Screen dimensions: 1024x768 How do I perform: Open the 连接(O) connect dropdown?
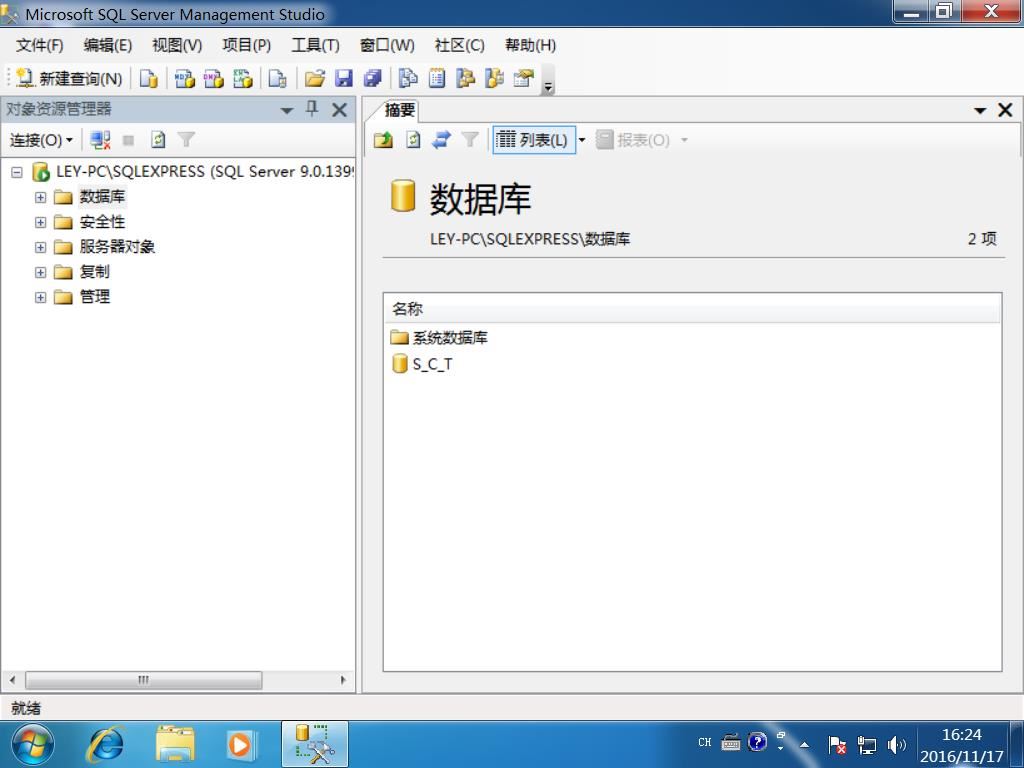coord(41,140)
